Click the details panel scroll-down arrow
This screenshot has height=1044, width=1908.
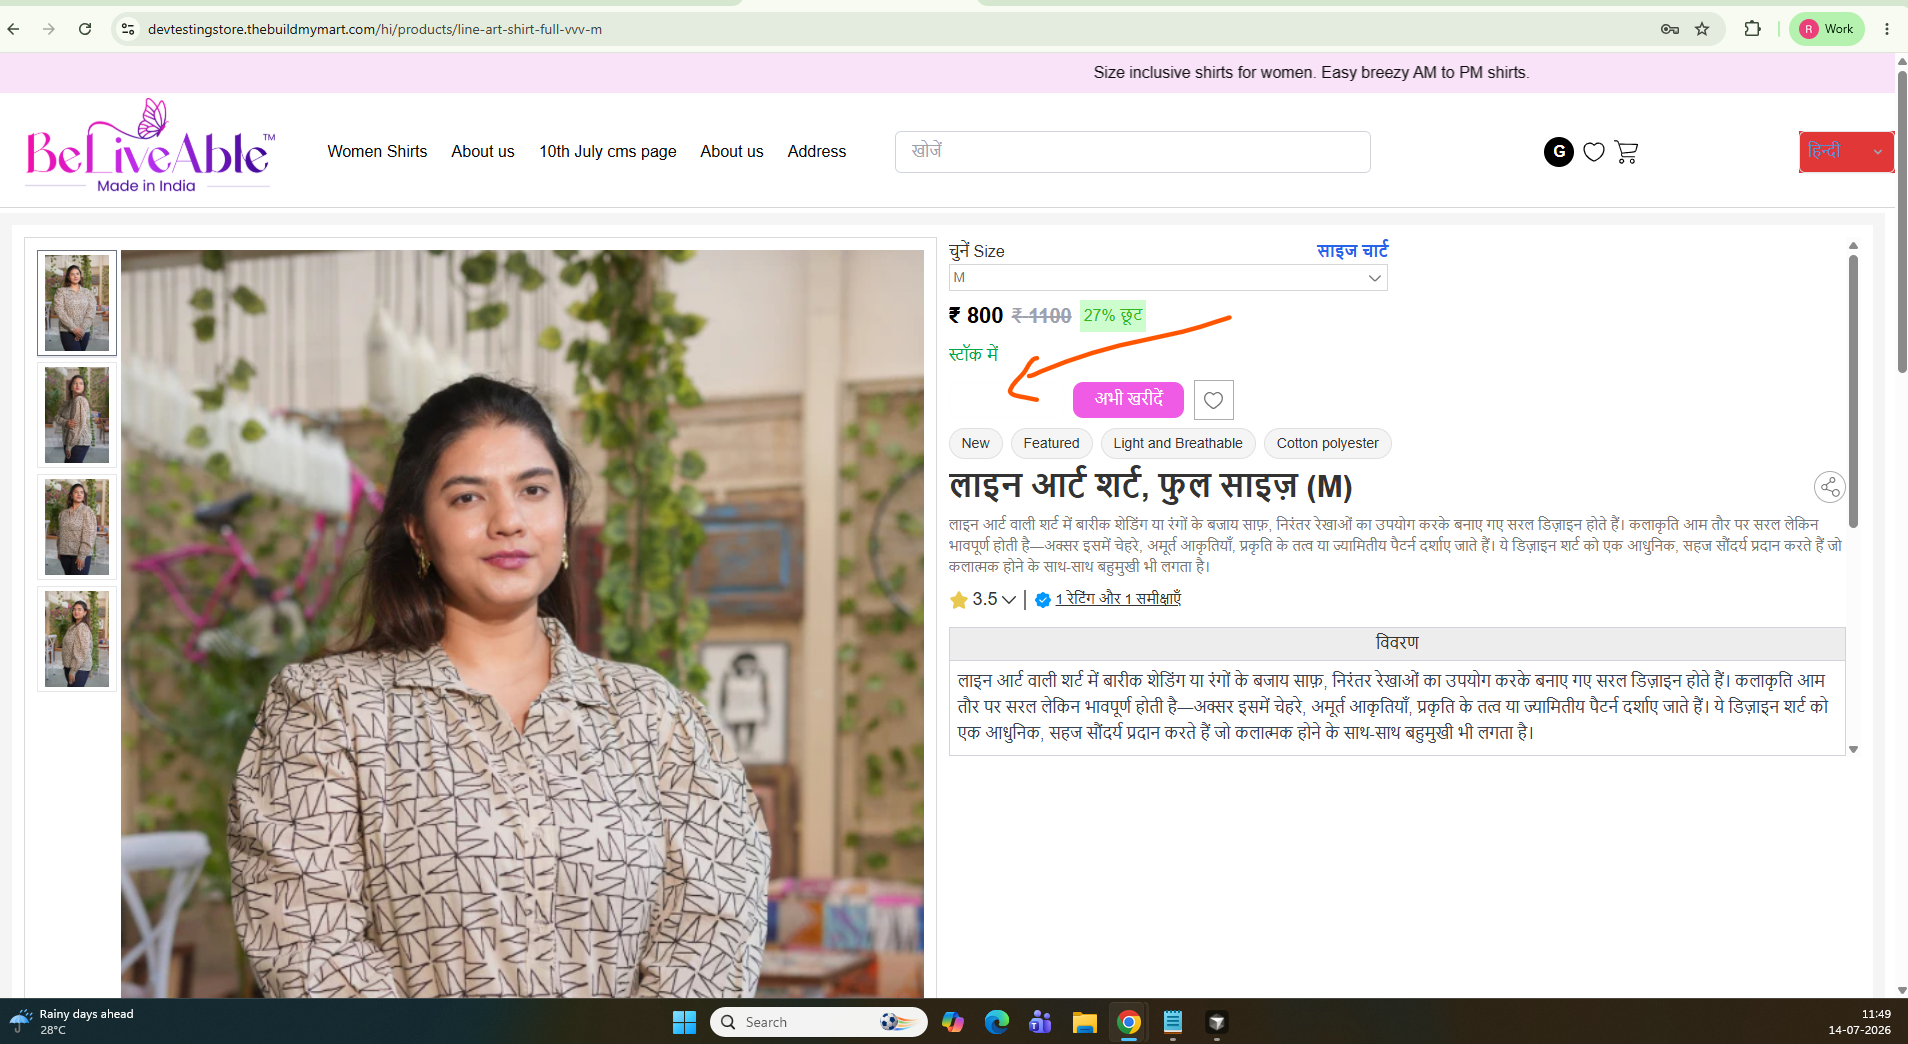point(1853,749)
